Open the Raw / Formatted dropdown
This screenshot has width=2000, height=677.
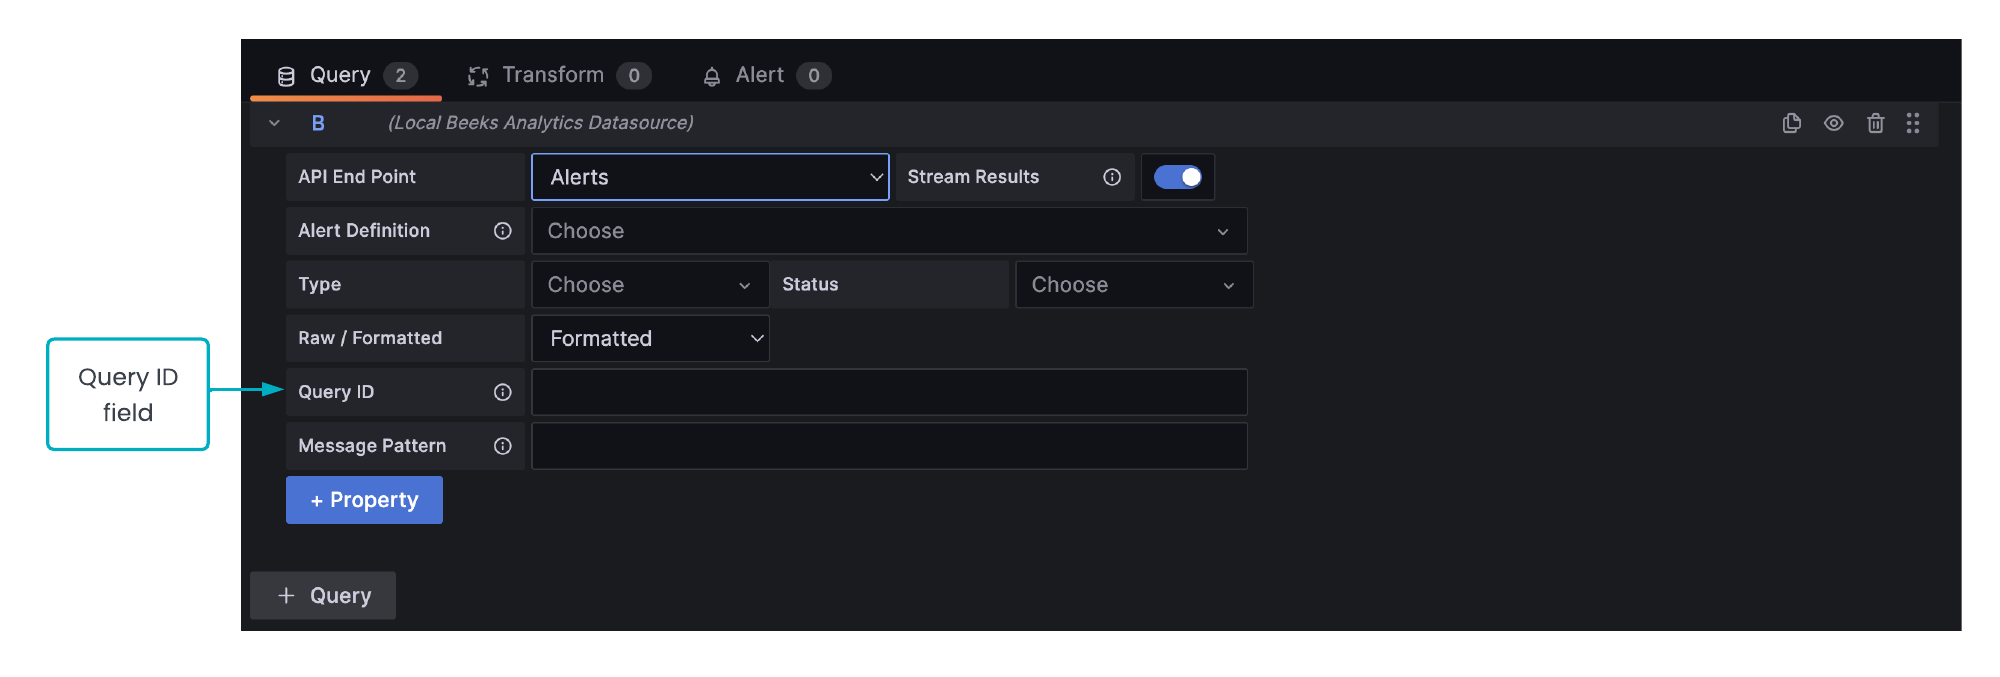(x=650, y=339)
